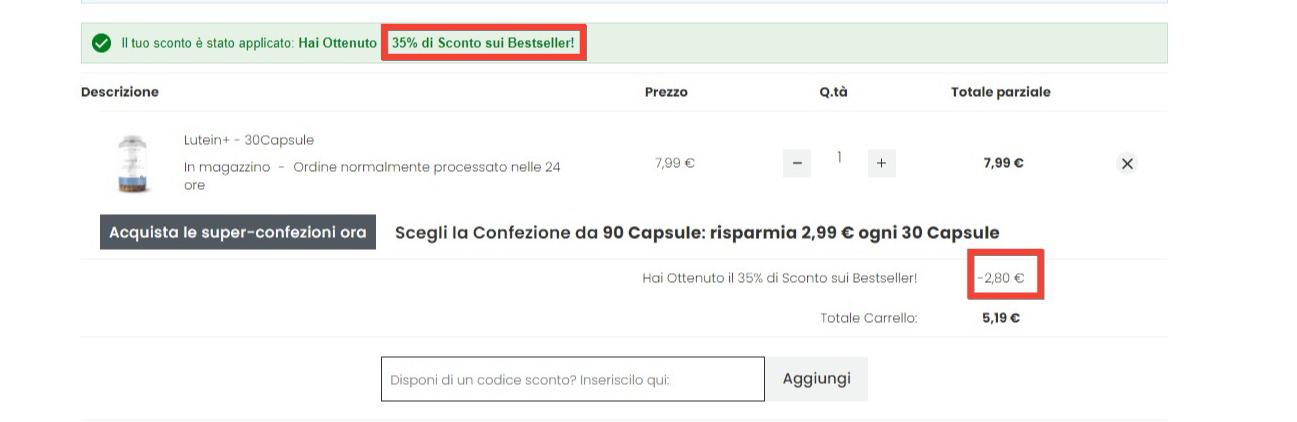The width and height of the screenshot is (1297, 422).
Task: Focus the discount code input field
Action: (x=572, y=379)
